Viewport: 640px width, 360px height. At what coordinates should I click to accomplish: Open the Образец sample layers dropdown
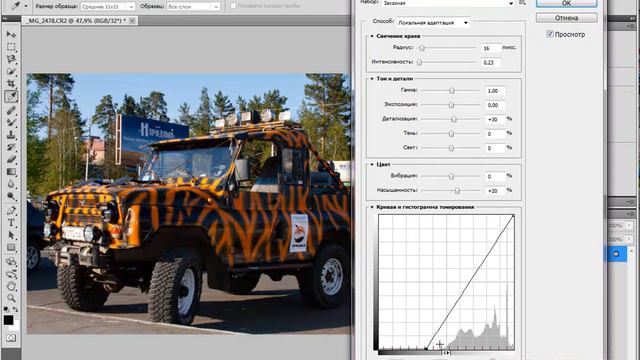pos(193,7)
